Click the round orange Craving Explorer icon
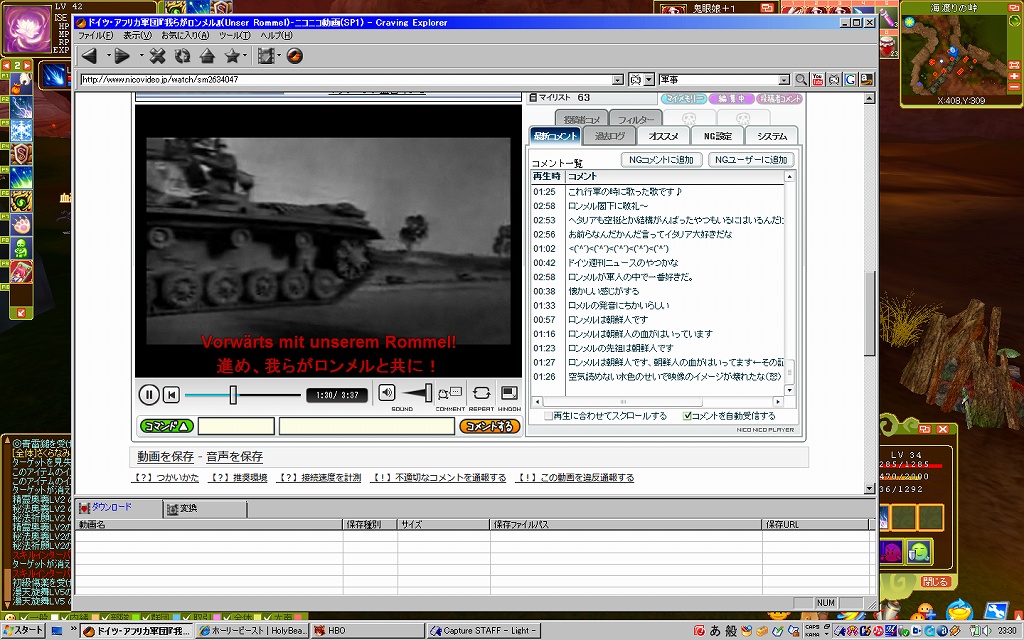Image resolution: width=1024 pixels, height=640 pixels. click(x=295, y=56)
